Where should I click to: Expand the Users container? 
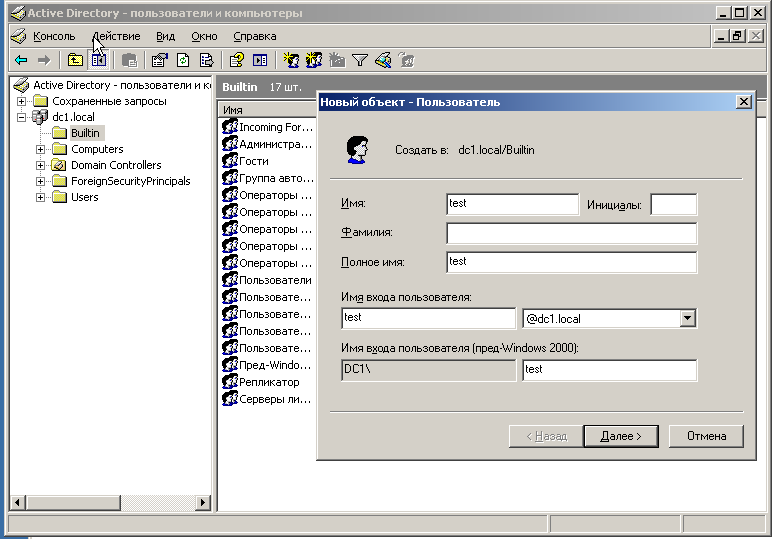pos(40,197)
